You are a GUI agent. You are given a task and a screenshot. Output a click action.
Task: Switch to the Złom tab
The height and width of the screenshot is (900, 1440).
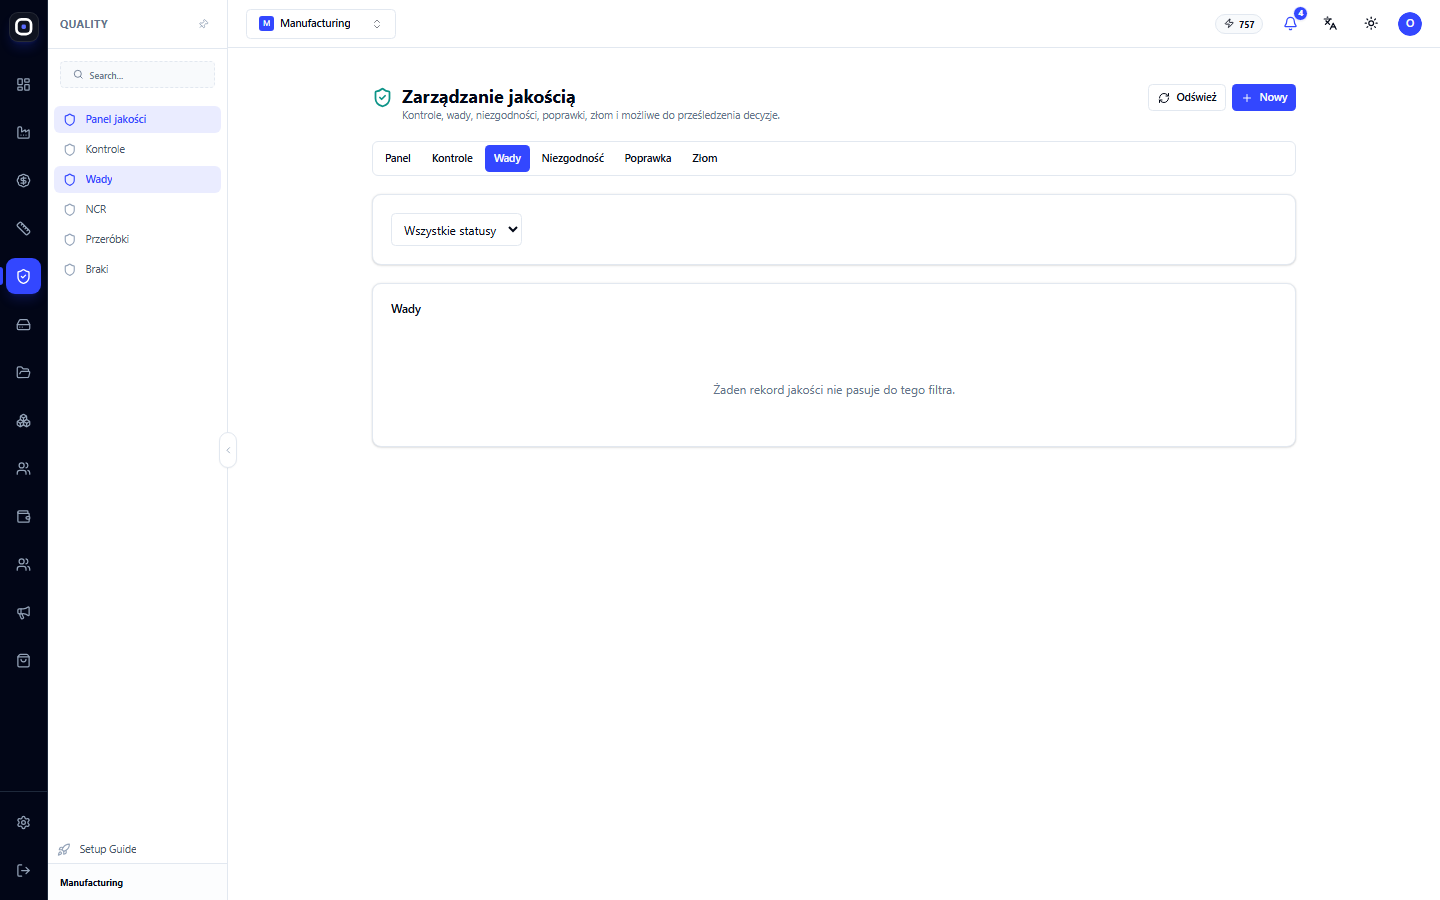tap(705, 158)
